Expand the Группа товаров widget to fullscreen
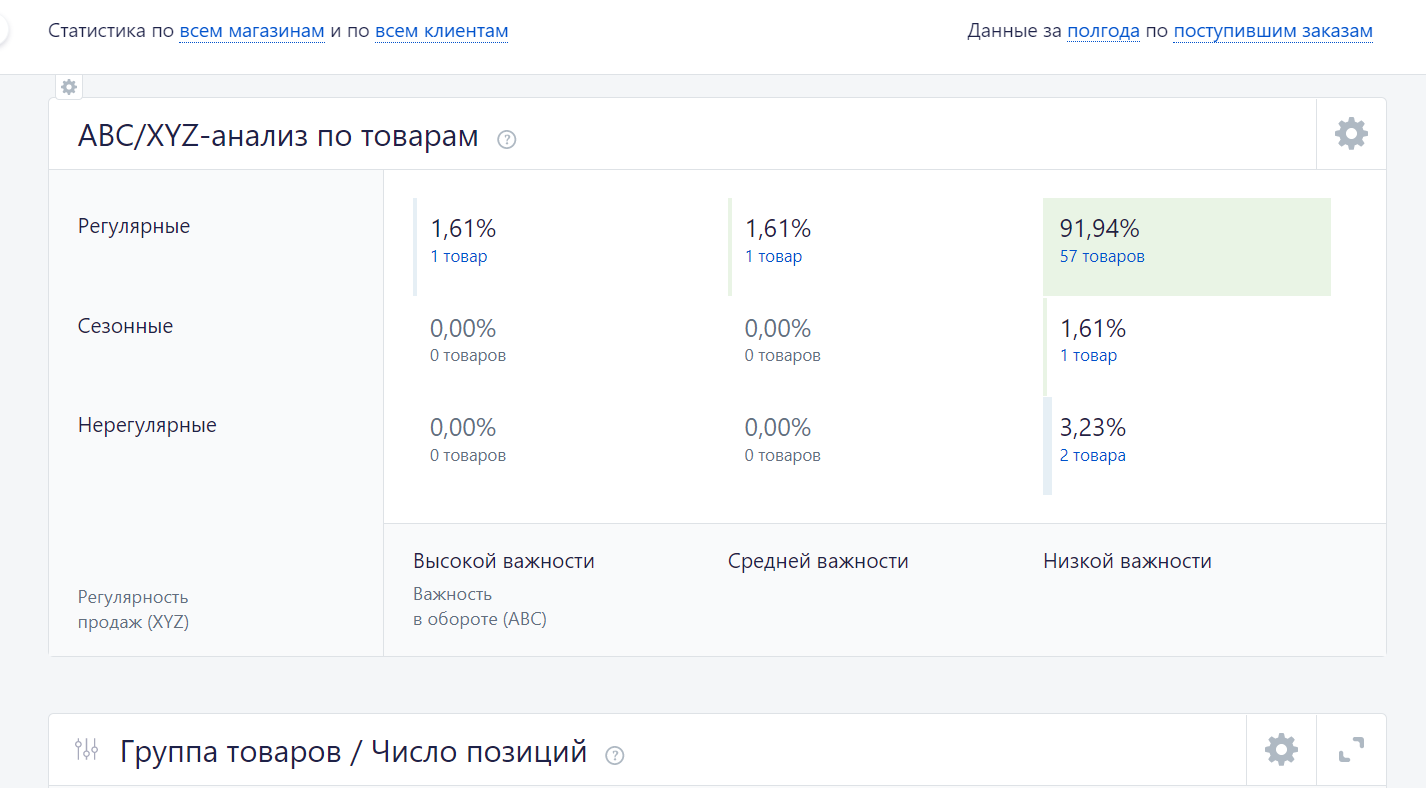 [1351, 749]
